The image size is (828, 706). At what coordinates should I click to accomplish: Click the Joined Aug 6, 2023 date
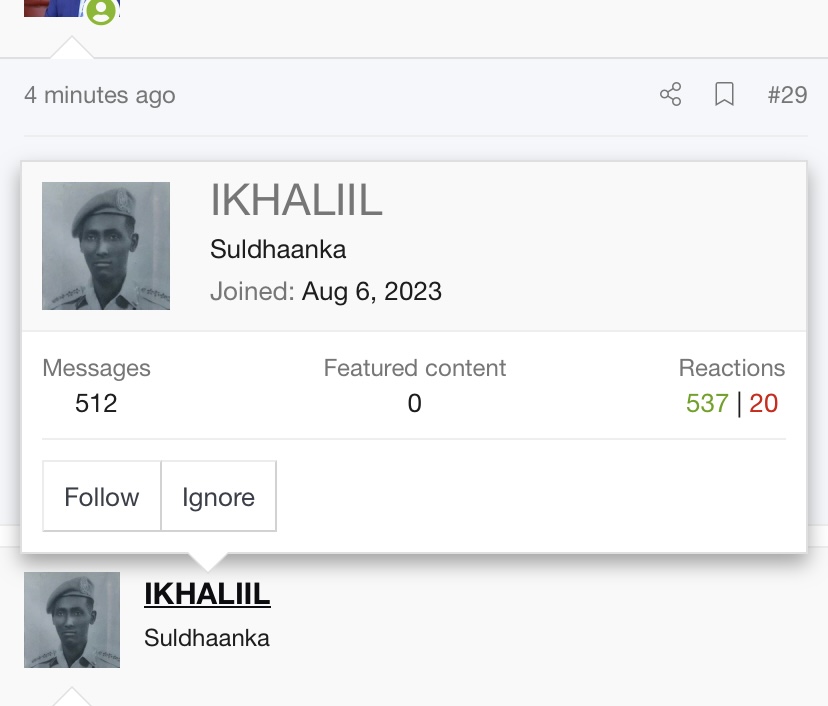click(372, 291)
